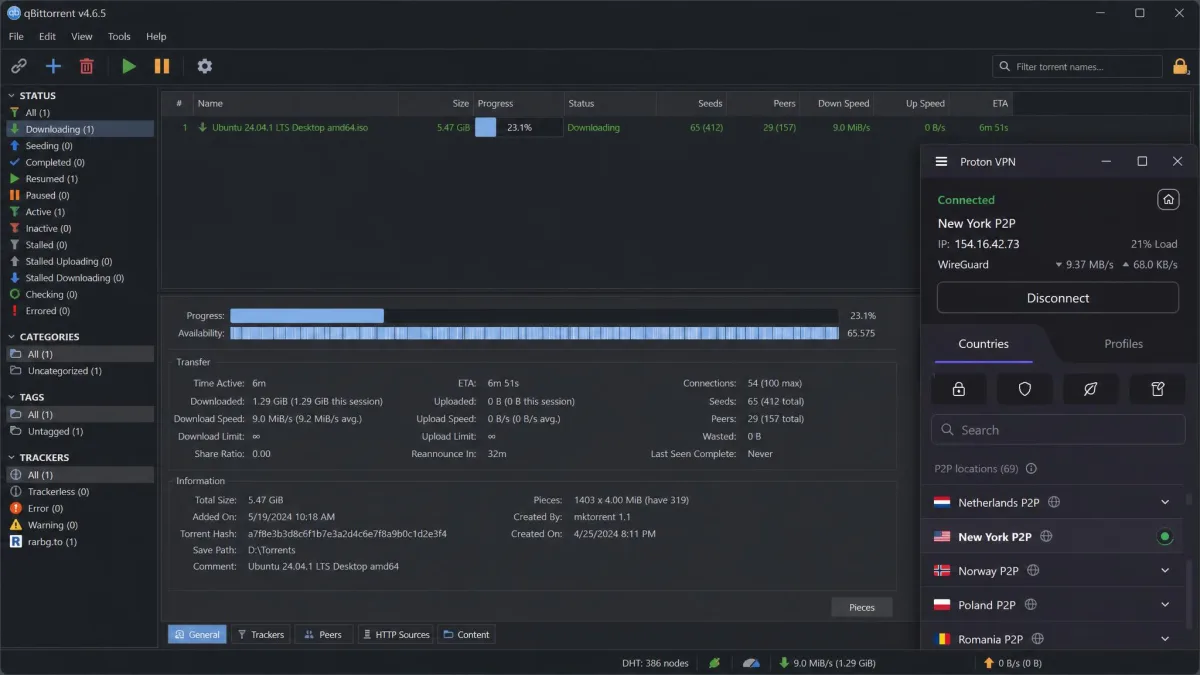Collapse the CATEGORIES section

click(x=12, y=337)
